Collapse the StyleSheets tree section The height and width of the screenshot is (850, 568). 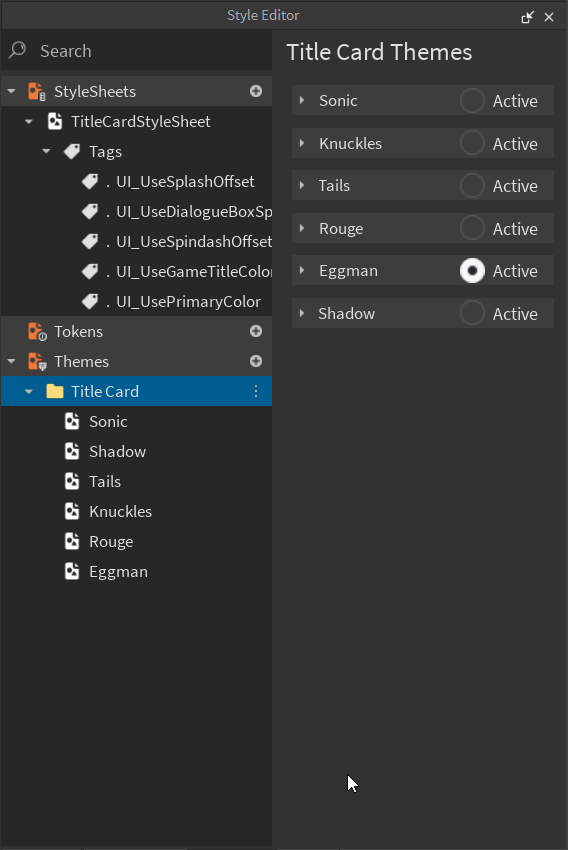tap(11, 91)
